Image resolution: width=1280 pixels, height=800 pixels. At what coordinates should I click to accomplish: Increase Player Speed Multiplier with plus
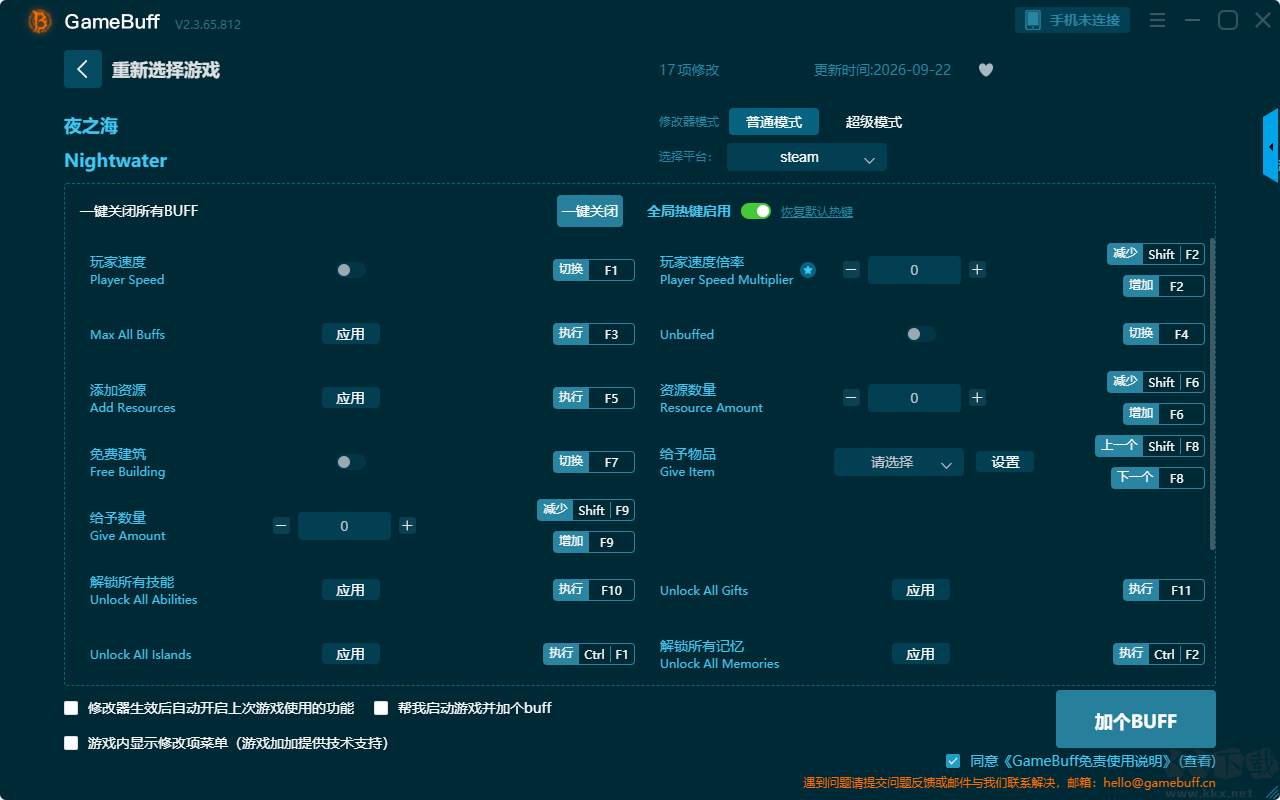click(977, 270)
